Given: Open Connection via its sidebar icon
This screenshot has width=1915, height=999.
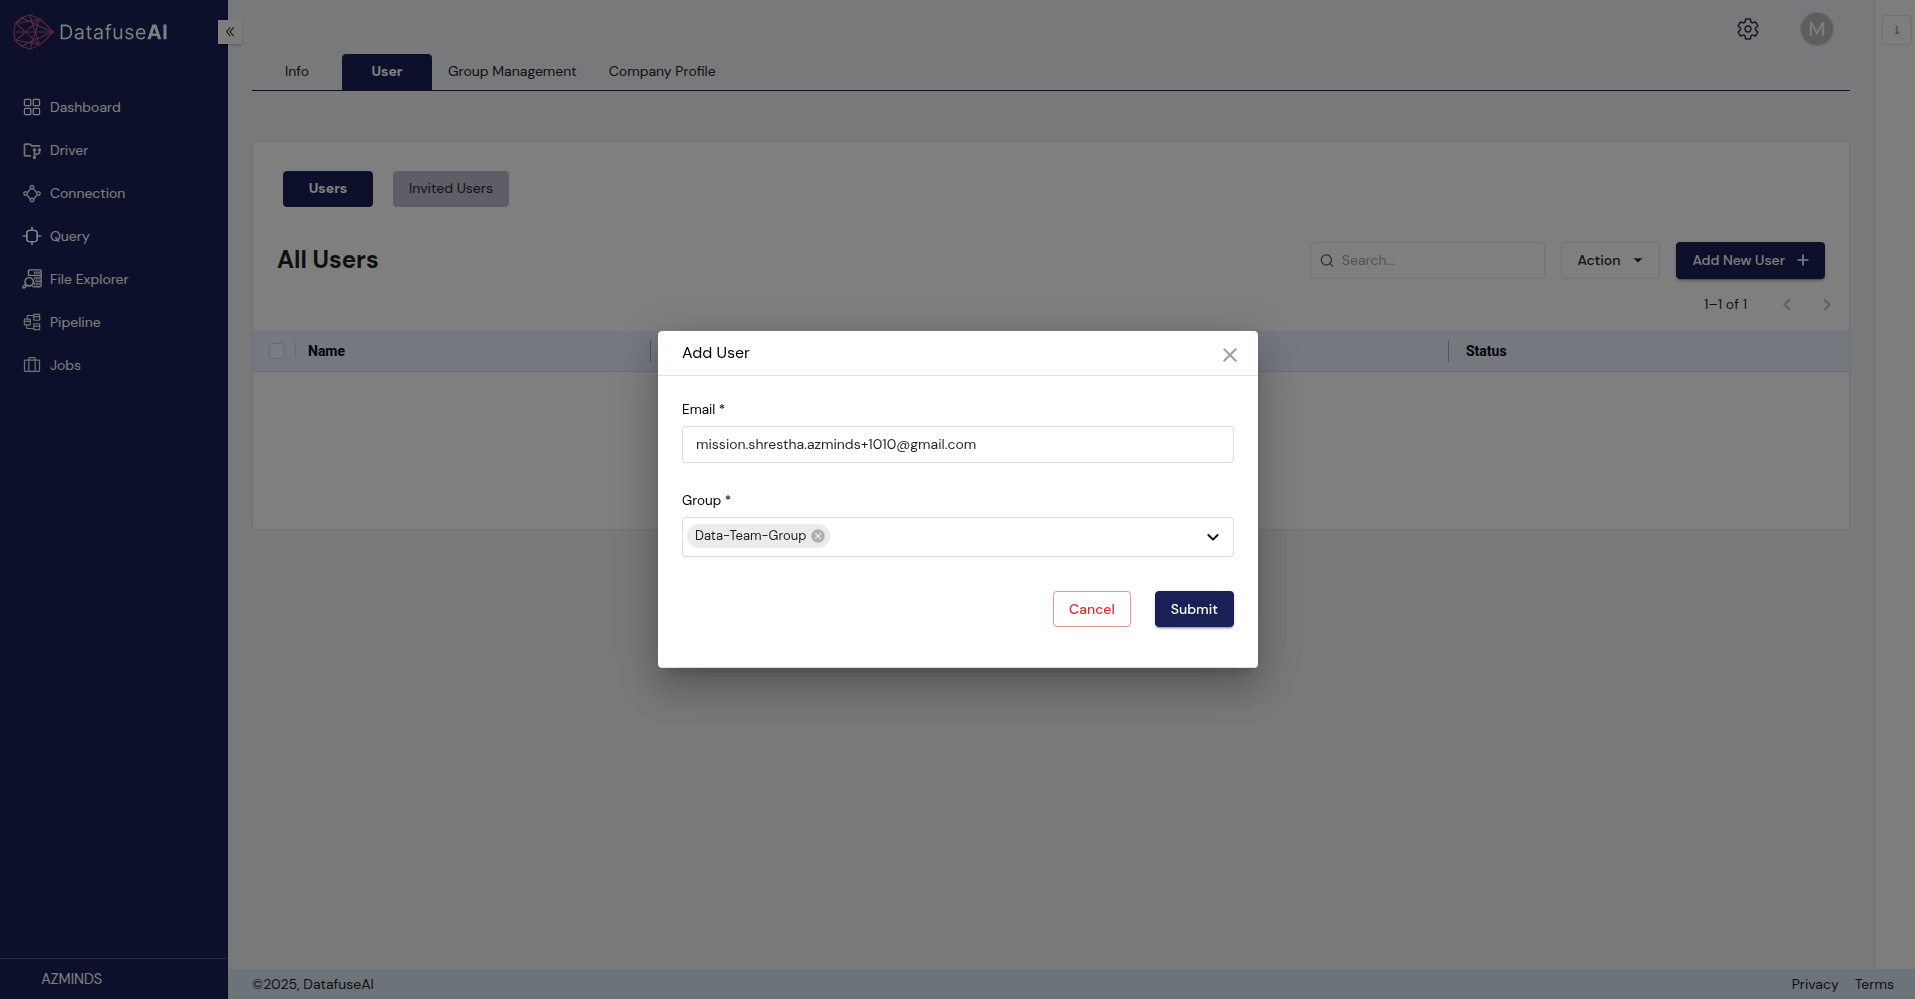Looking at the screenshot, I should (32, 193).
